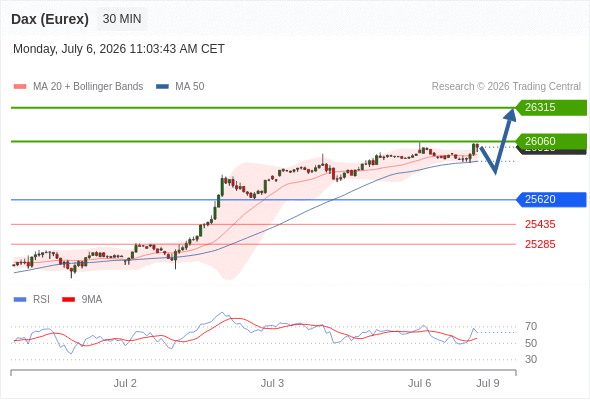This screenshot has height=400, width=590.
Task: Click the 30 MIN timeframe badge
Action: [122, 19]
